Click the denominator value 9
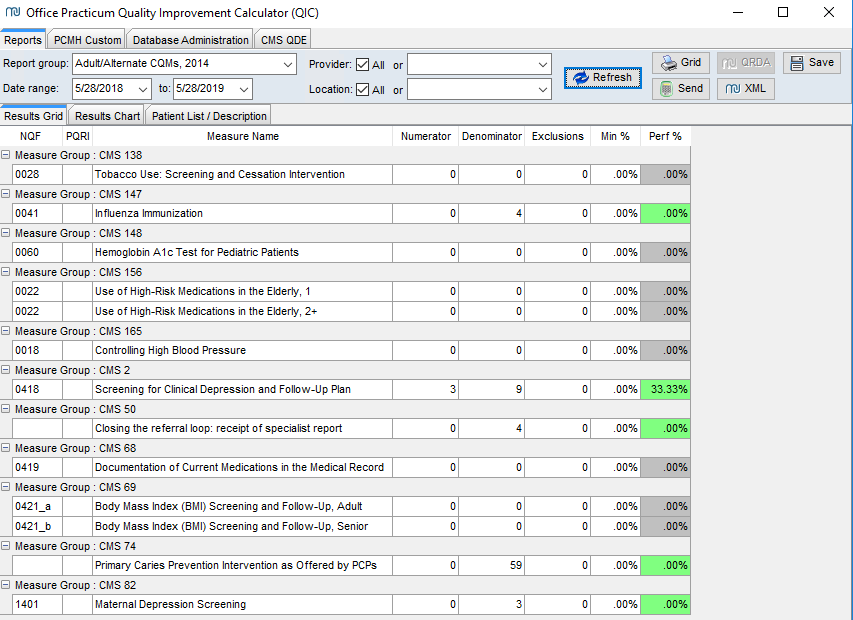Image resolution: width=853 pixels, height=620 pixels. coord(492,389)
